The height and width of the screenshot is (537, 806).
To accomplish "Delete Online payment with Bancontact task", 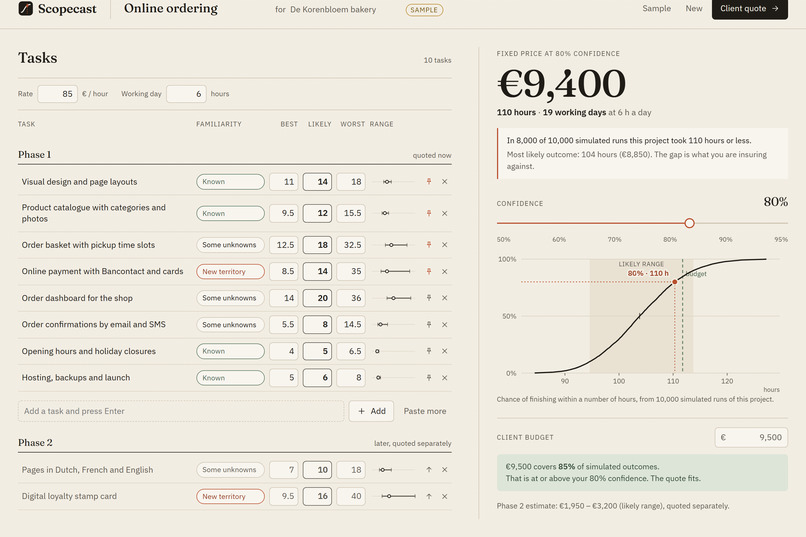I will coord(445,271).
